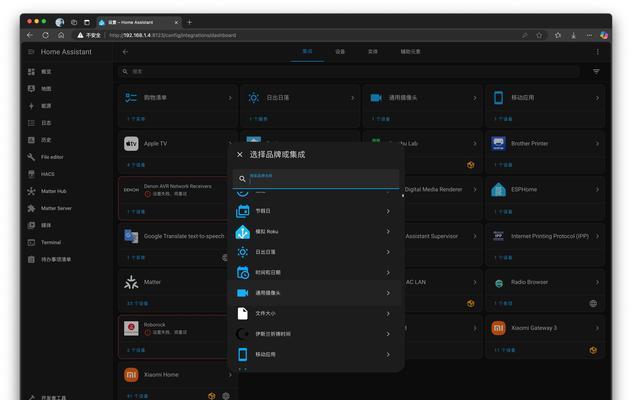Open the Brother Printer card chevron
This screenshot has height=400, width=632.
597,144
